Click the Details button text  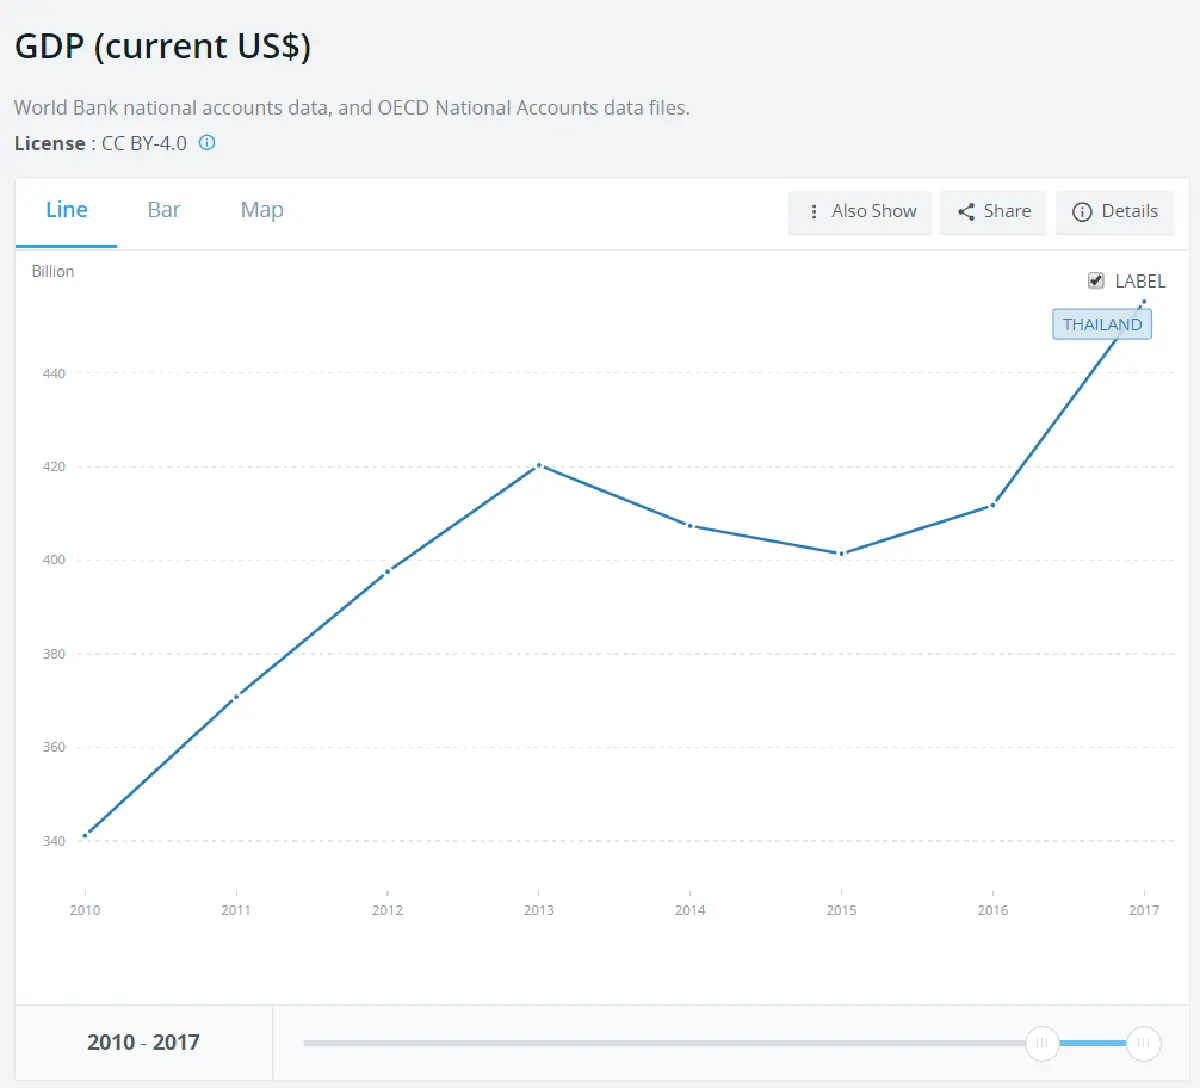pos(1129,211)
